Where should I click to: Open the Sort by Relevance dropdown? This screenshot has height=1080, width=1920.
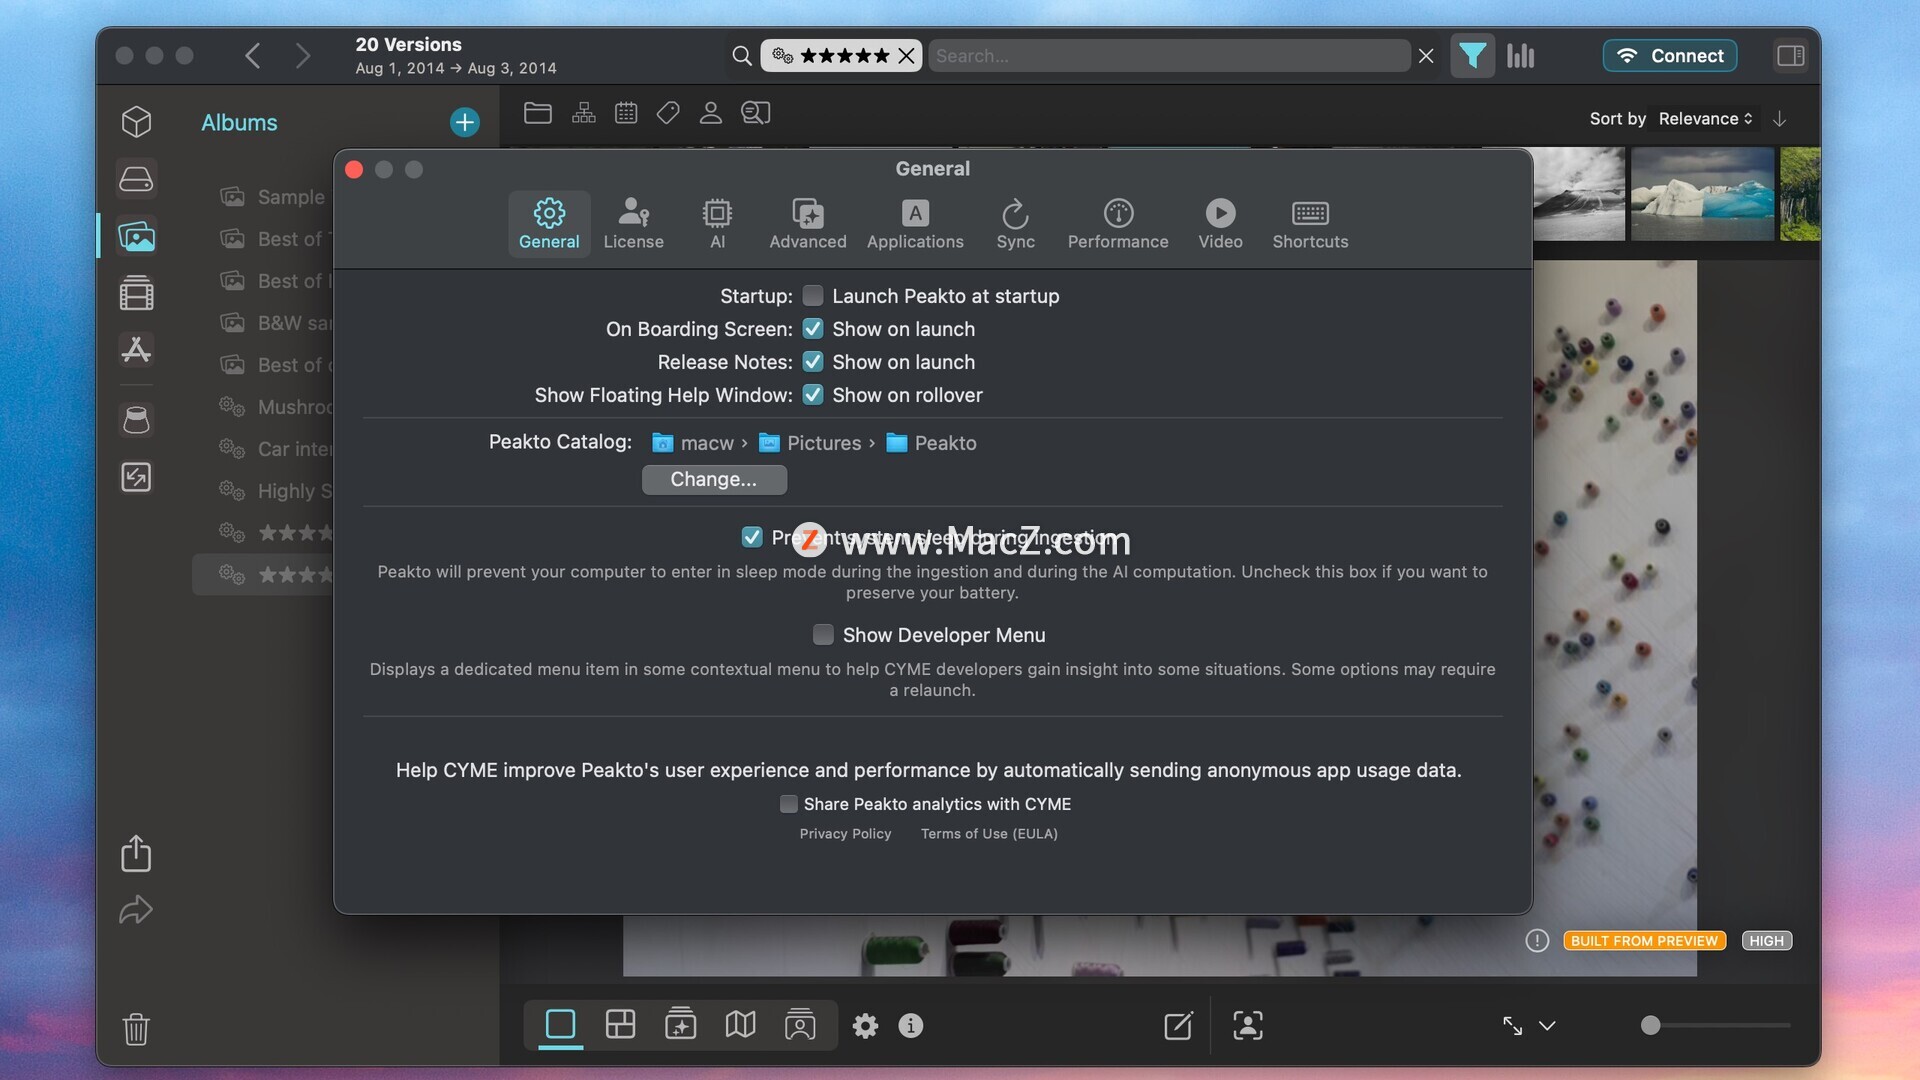pyautogui.click(x=1705, y=119)
